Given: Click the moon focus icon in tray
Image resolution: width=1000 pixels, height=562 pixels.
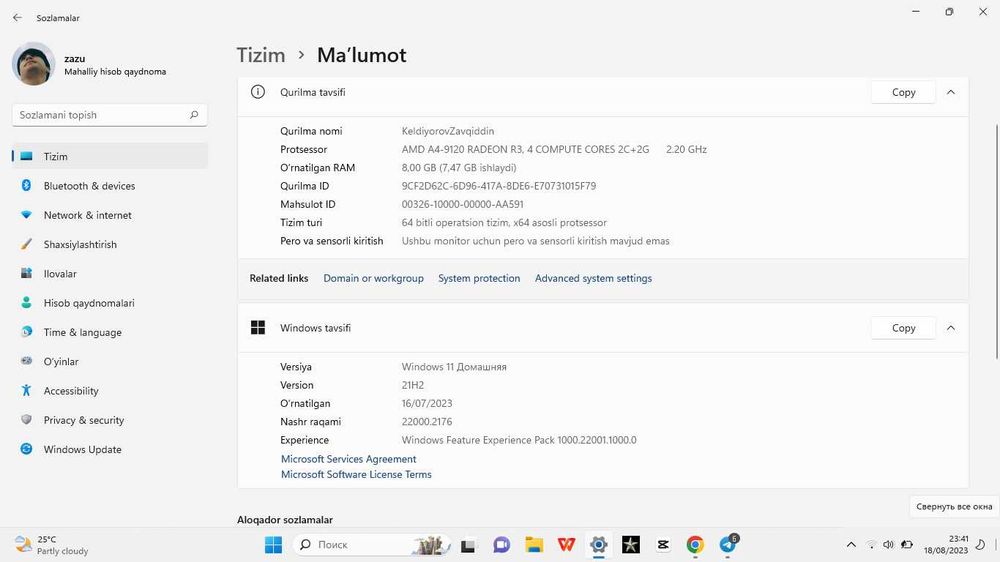Looking at the screenshot, I should click(981, 545).
